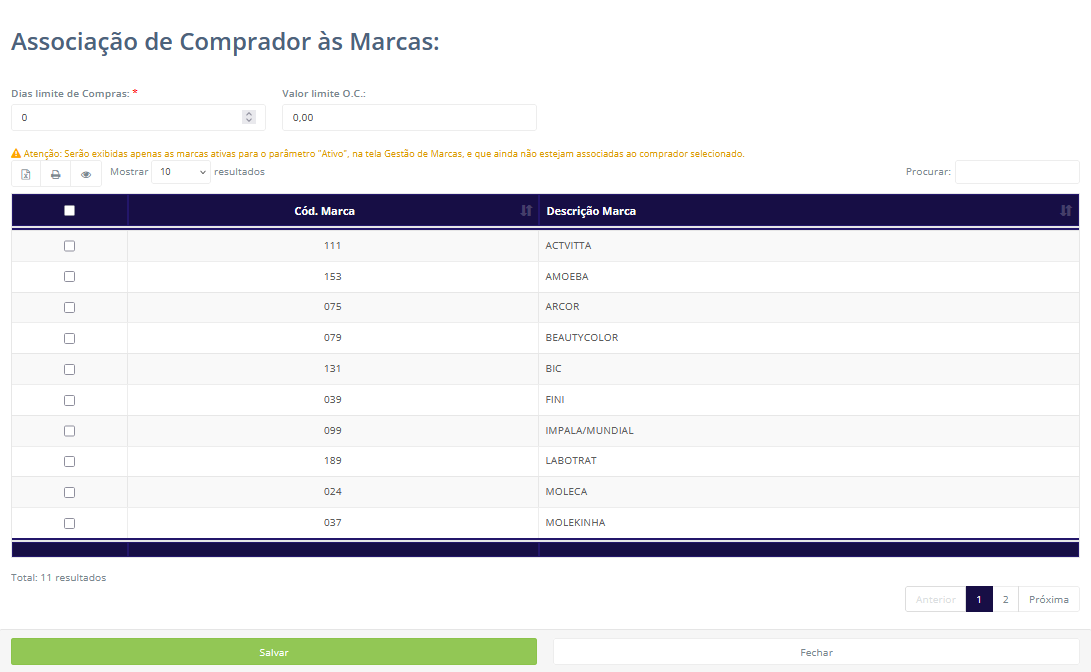Toggle column visibility eye icon
1091x672 pixels.
(x=86, y=174)
